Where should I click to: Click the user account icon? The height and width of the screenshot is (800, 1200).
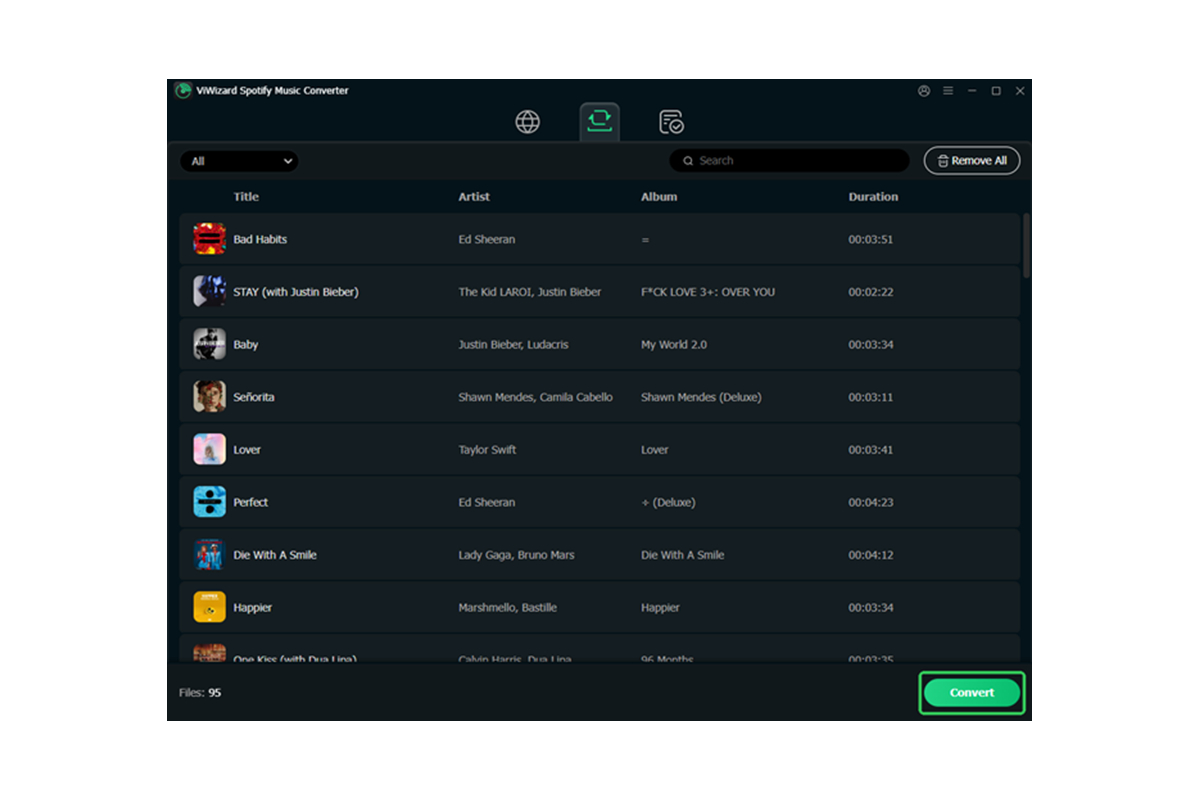(x=923, y=91)
